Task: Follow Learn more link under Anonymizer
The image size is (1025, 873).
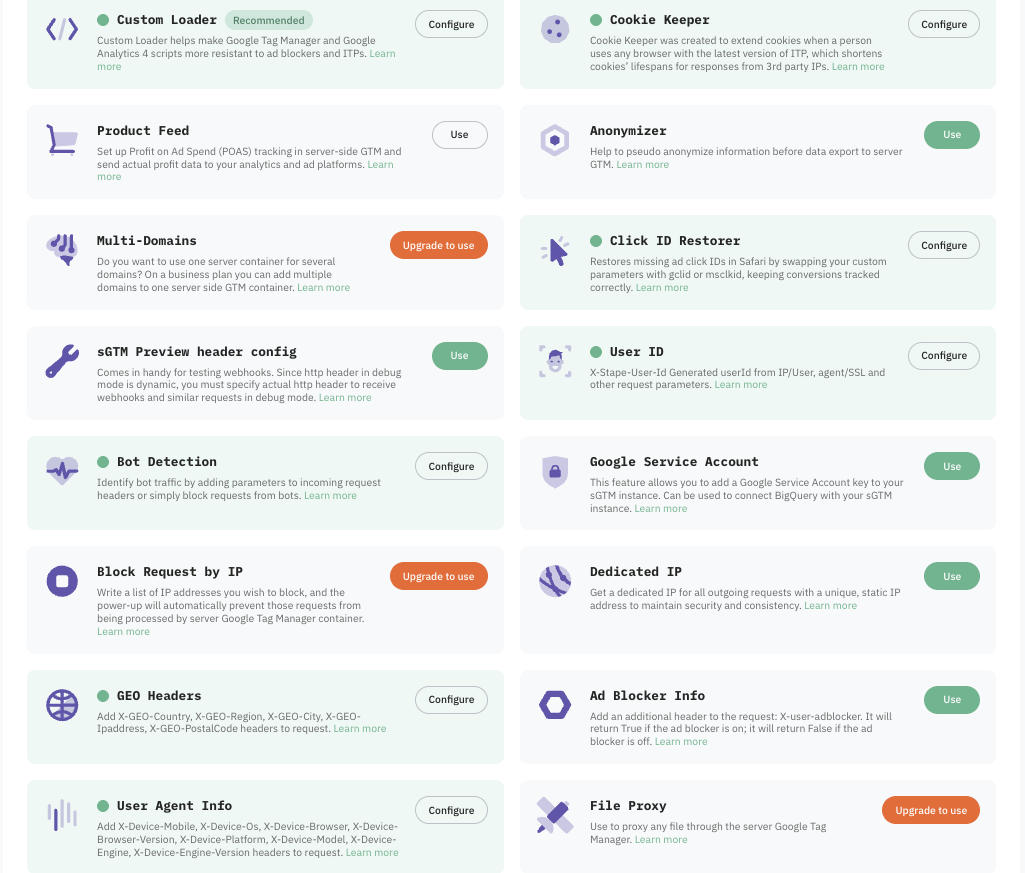Action: pos(642,165)
